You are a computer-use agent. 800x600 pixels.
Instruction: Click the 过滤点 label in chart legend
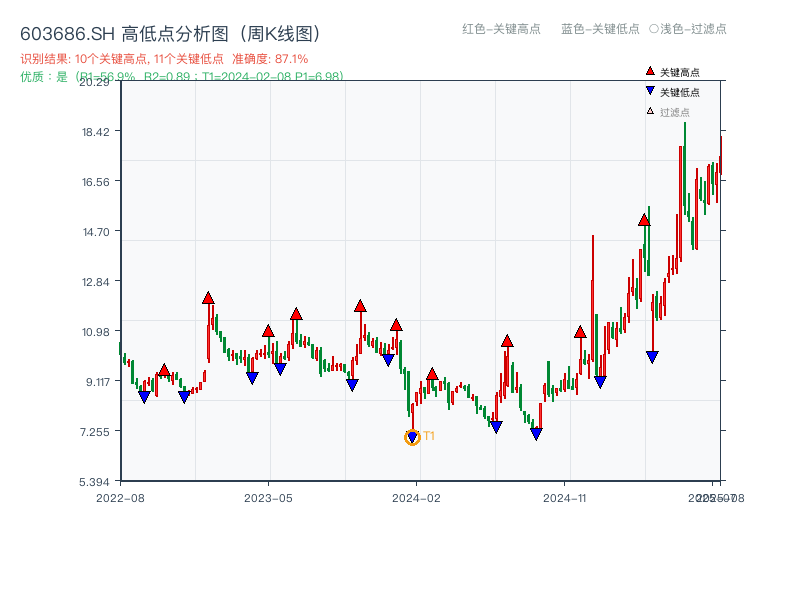(674, 112)
